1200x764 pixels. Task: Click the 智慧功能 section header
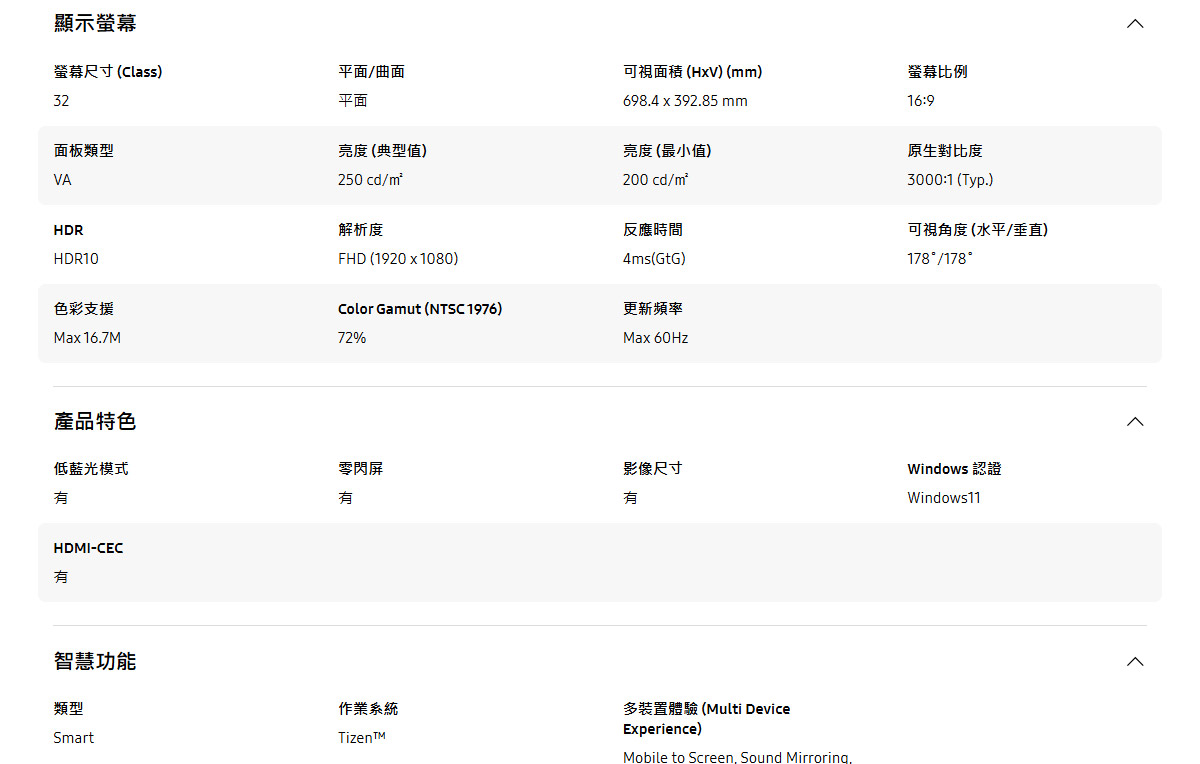[94, 660]
